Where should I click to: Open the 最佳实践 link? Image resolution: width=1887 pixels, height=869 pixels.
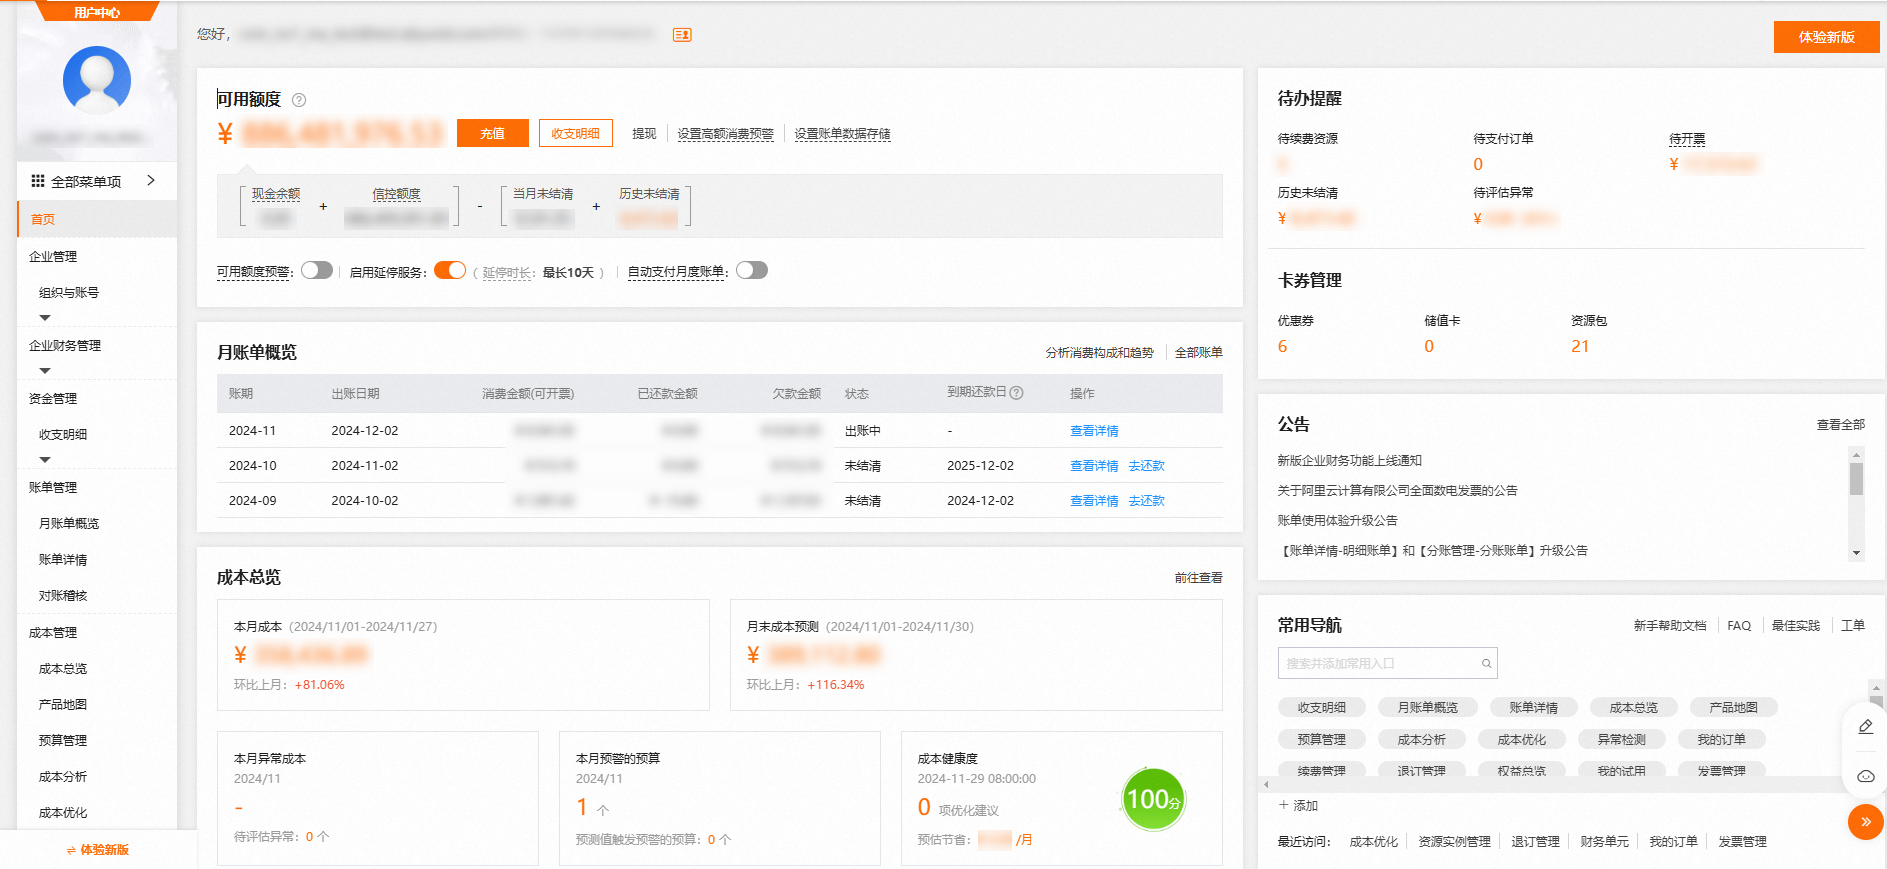(1795, 626)
